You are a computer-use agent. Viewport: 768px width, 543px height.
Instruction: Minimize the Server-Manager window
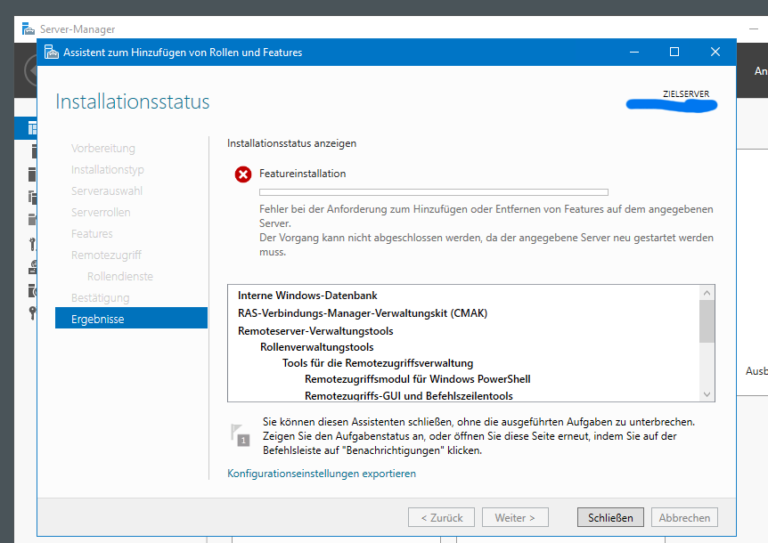(754, 29)
